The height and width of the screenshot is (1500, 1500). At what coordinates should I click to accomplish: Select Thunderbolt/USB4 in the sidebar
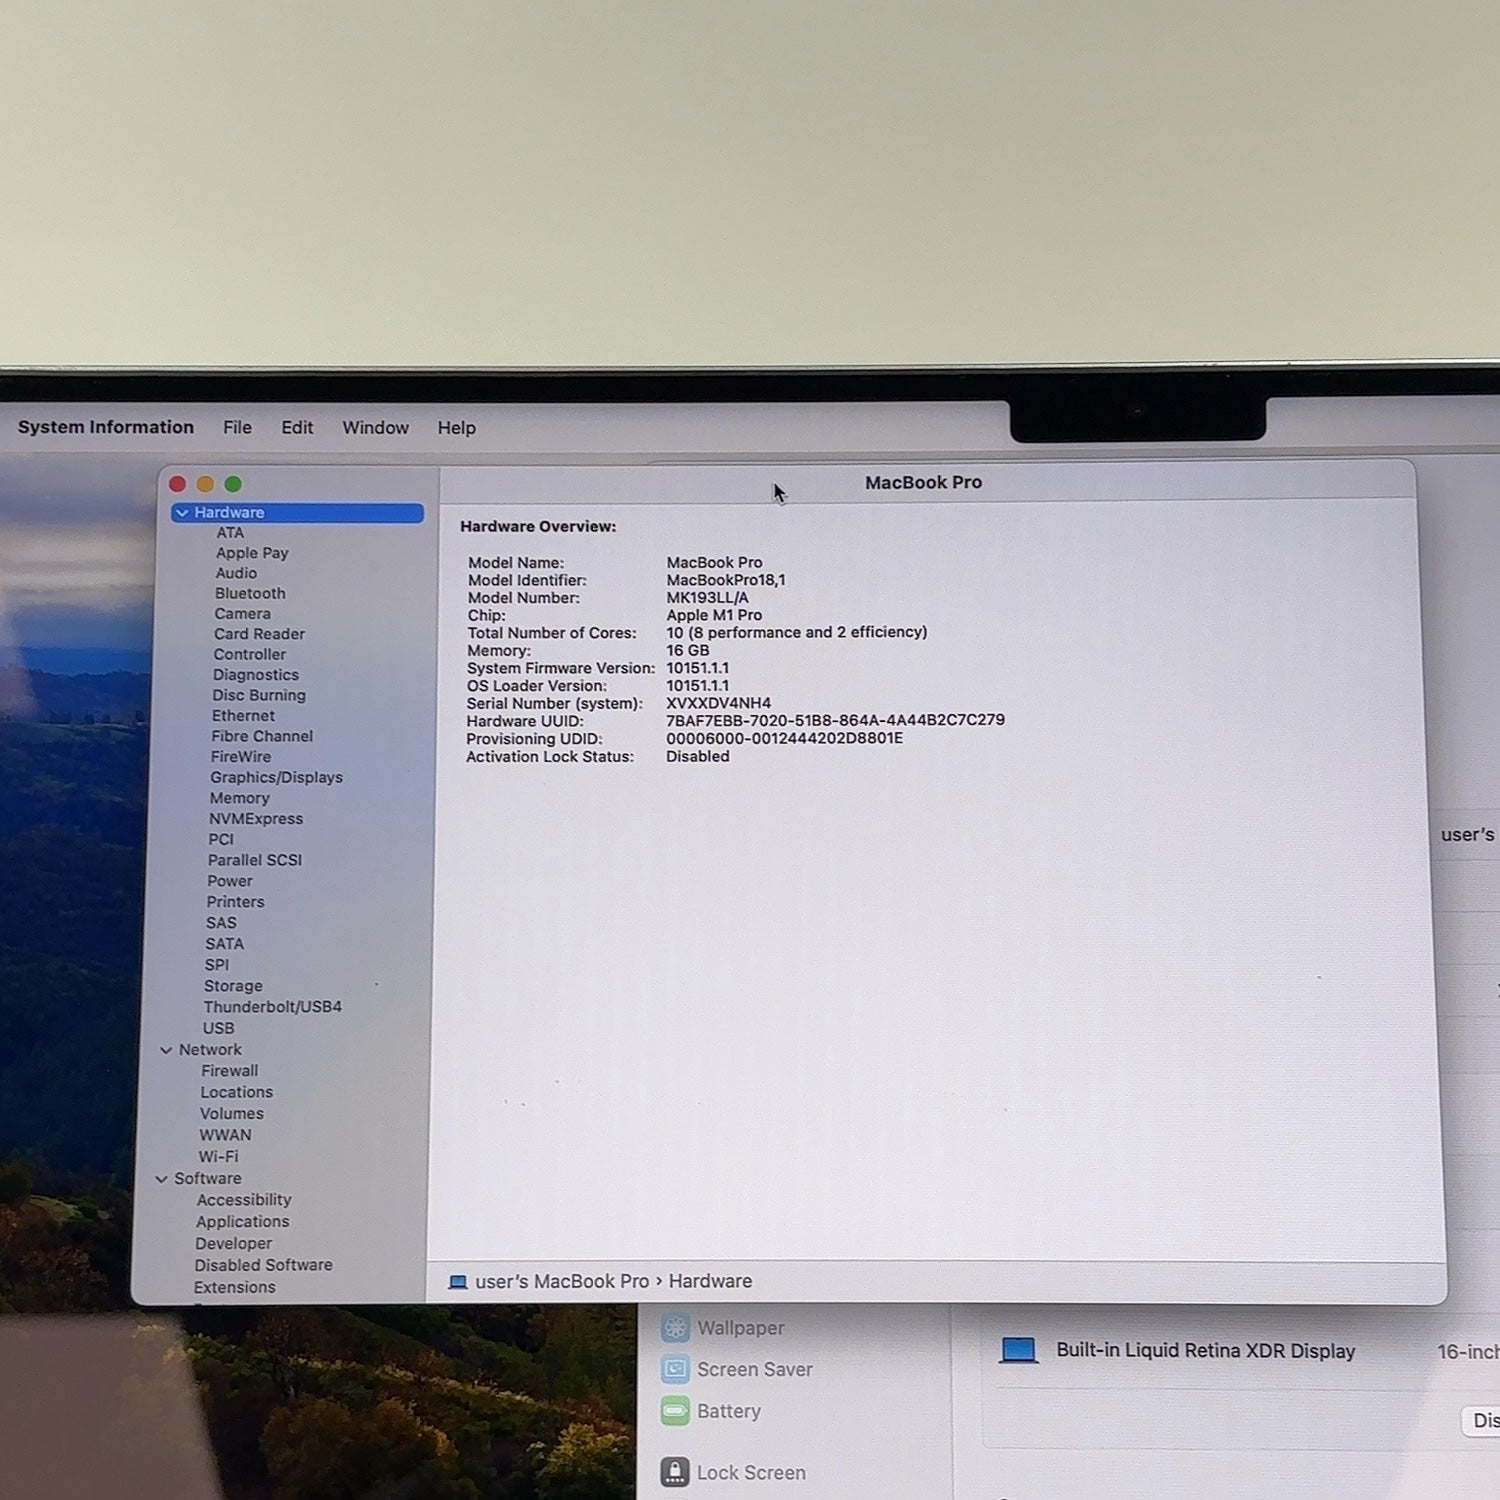(273, 1007)
